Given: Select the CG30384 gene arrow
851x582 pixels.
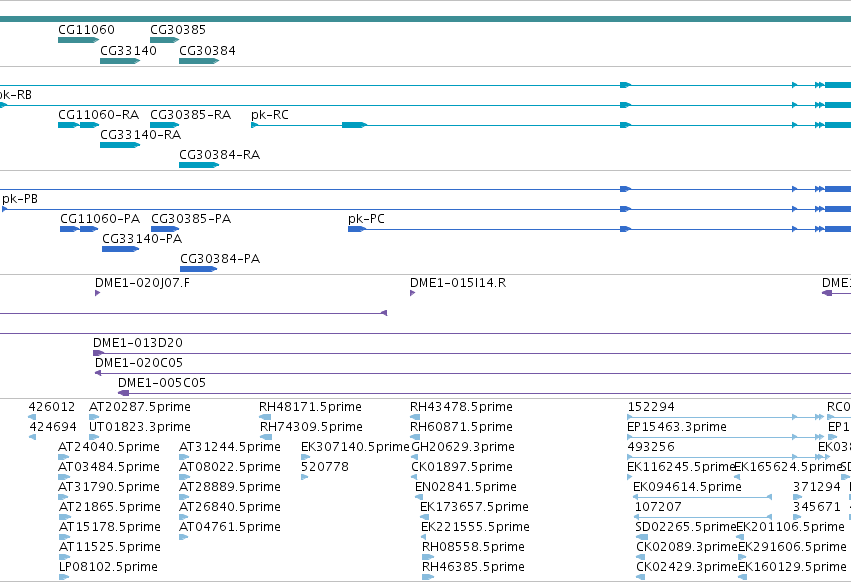Looking at the screenshot, I should 199,61.
